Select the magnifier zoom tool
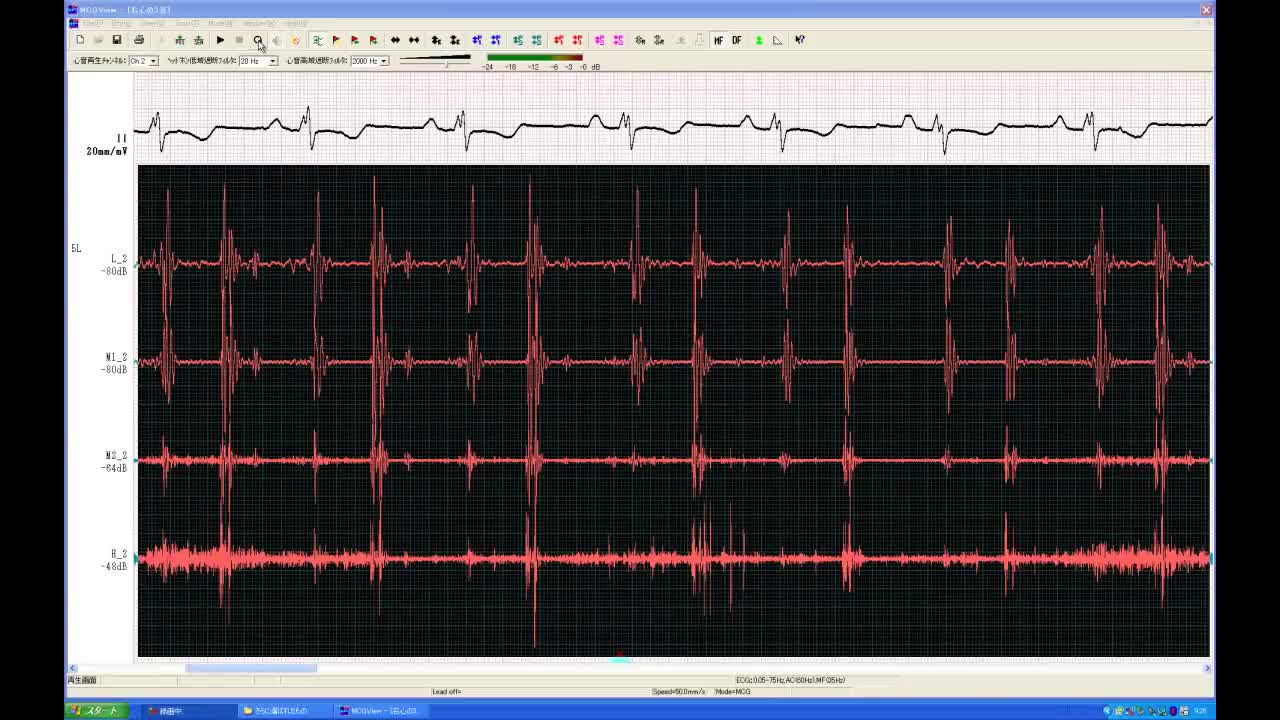The image size is (1280, 720). 258,40
